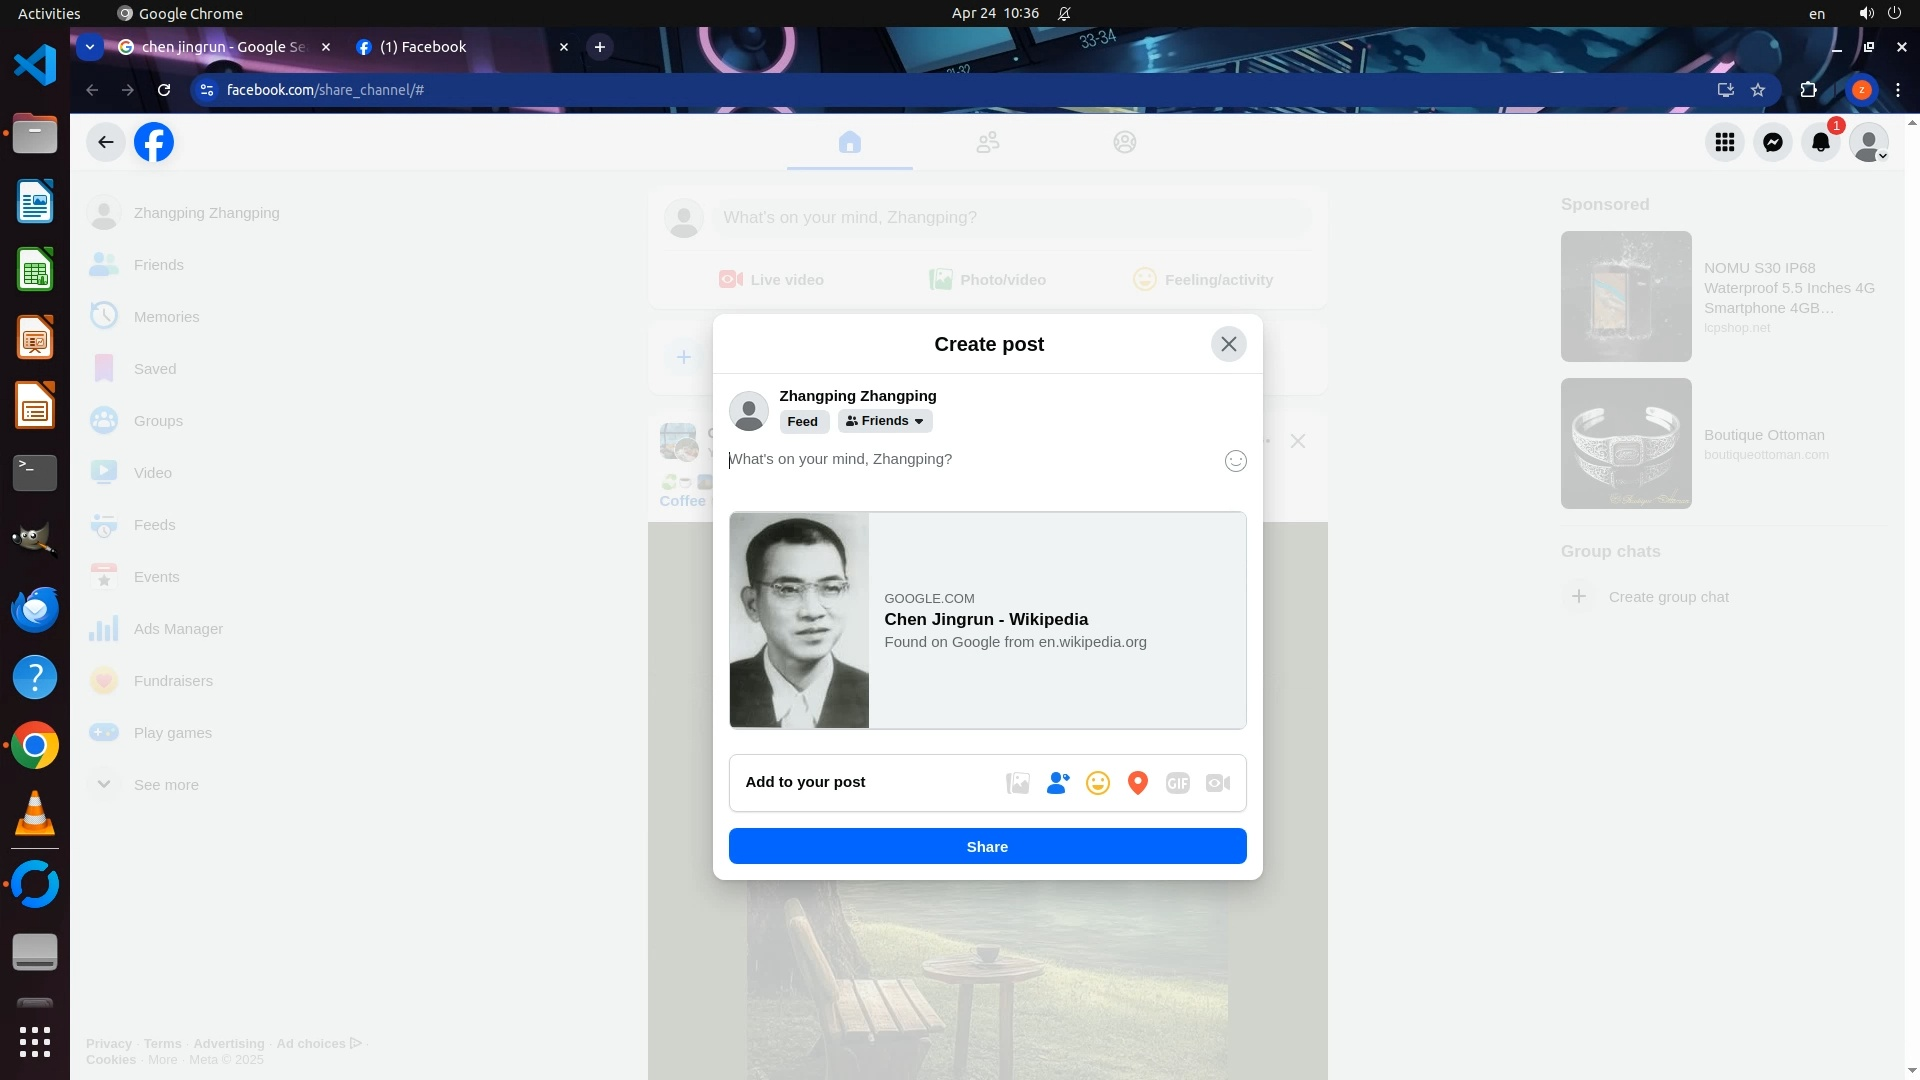Open Messenger from the top bar

click(1772, 142)
